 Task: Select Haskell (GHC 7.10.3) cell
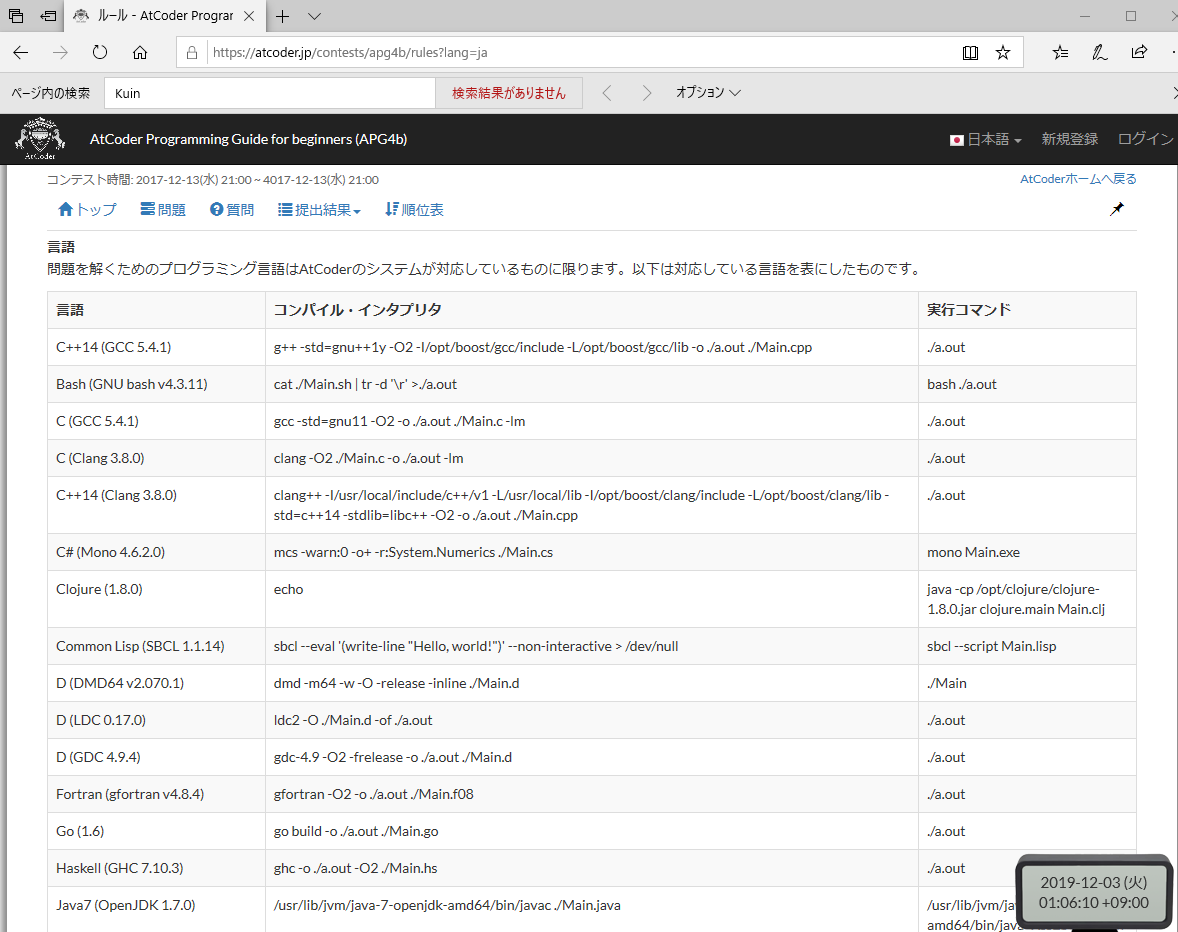coord(156,868)
